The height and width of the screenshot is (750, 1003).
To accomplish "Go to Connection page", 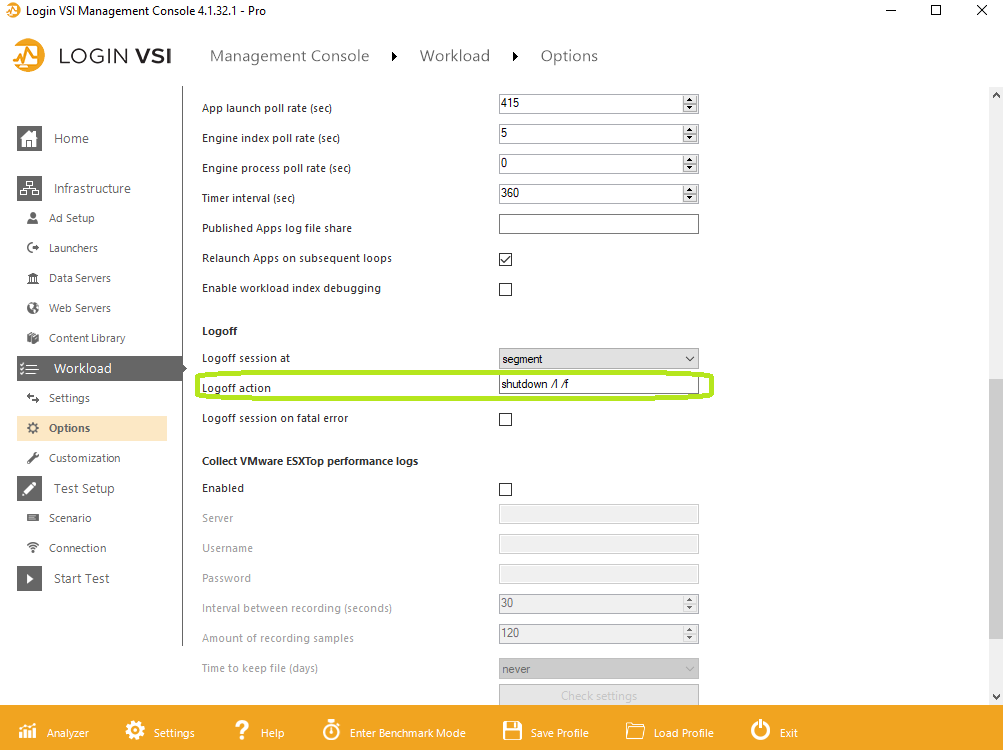I will (77, 548).
